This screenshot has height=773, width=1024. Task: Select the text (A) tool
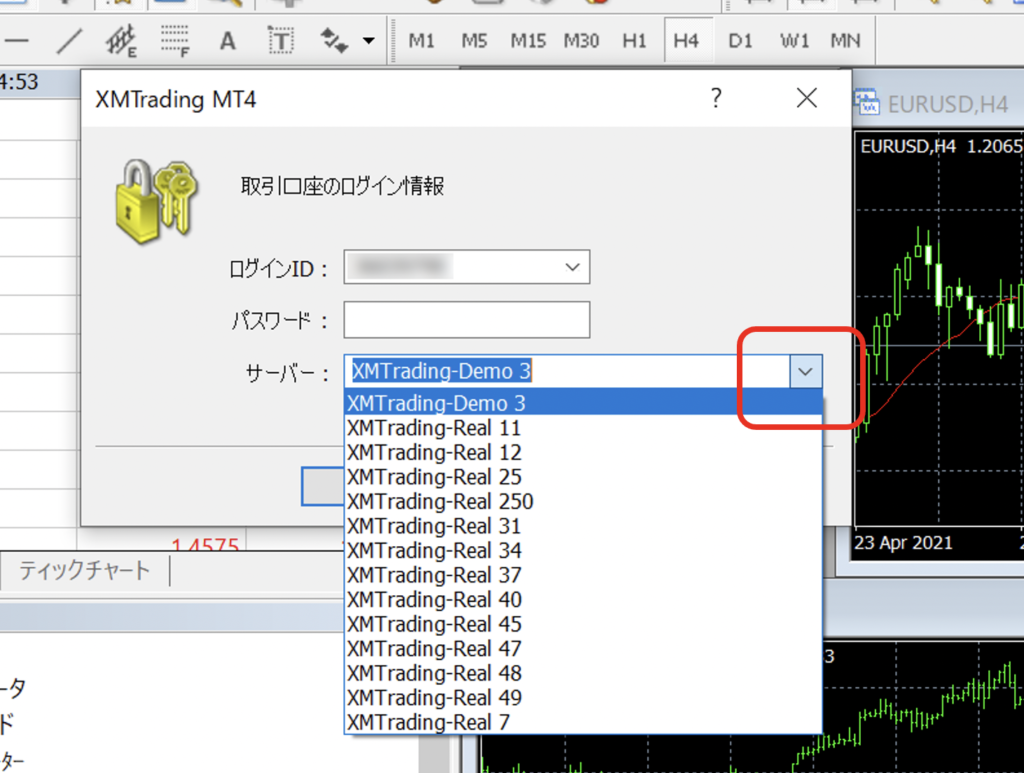(x=227, y=41)
